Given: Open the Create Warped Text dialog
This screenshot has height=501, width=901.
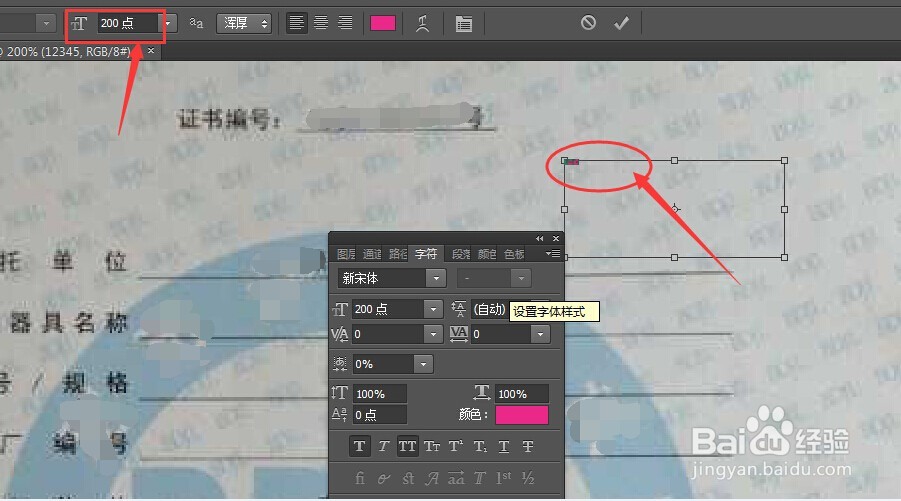Looking at the screenshot, I should pyautogui.click(x=422, y=24).
